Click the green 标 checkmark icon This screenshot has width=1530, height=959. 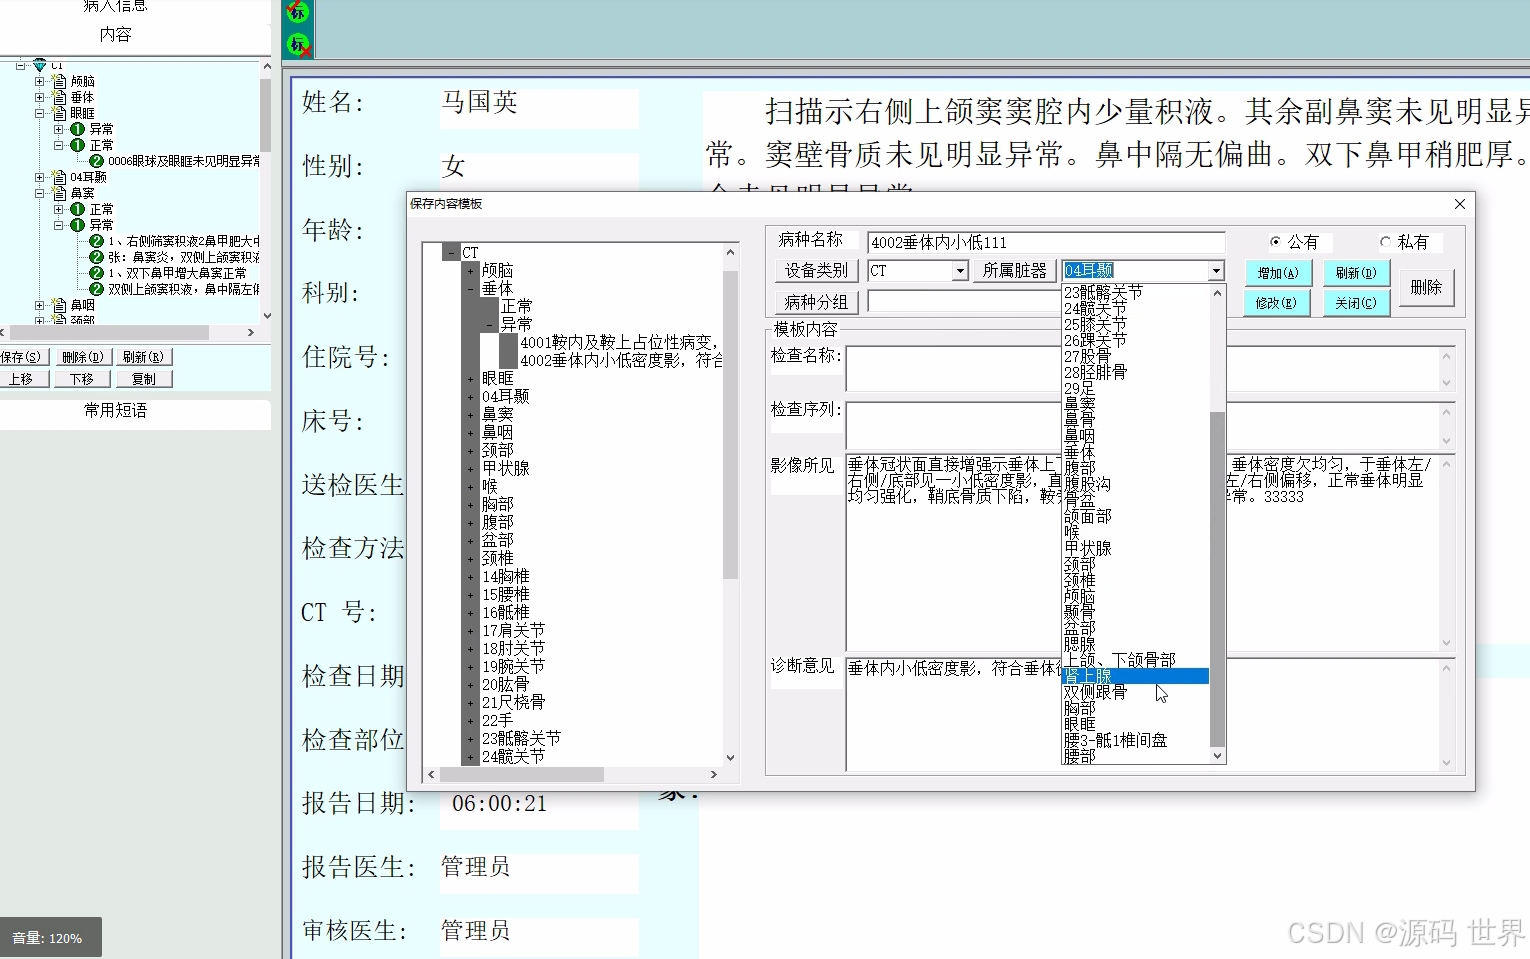click(297, 12)
